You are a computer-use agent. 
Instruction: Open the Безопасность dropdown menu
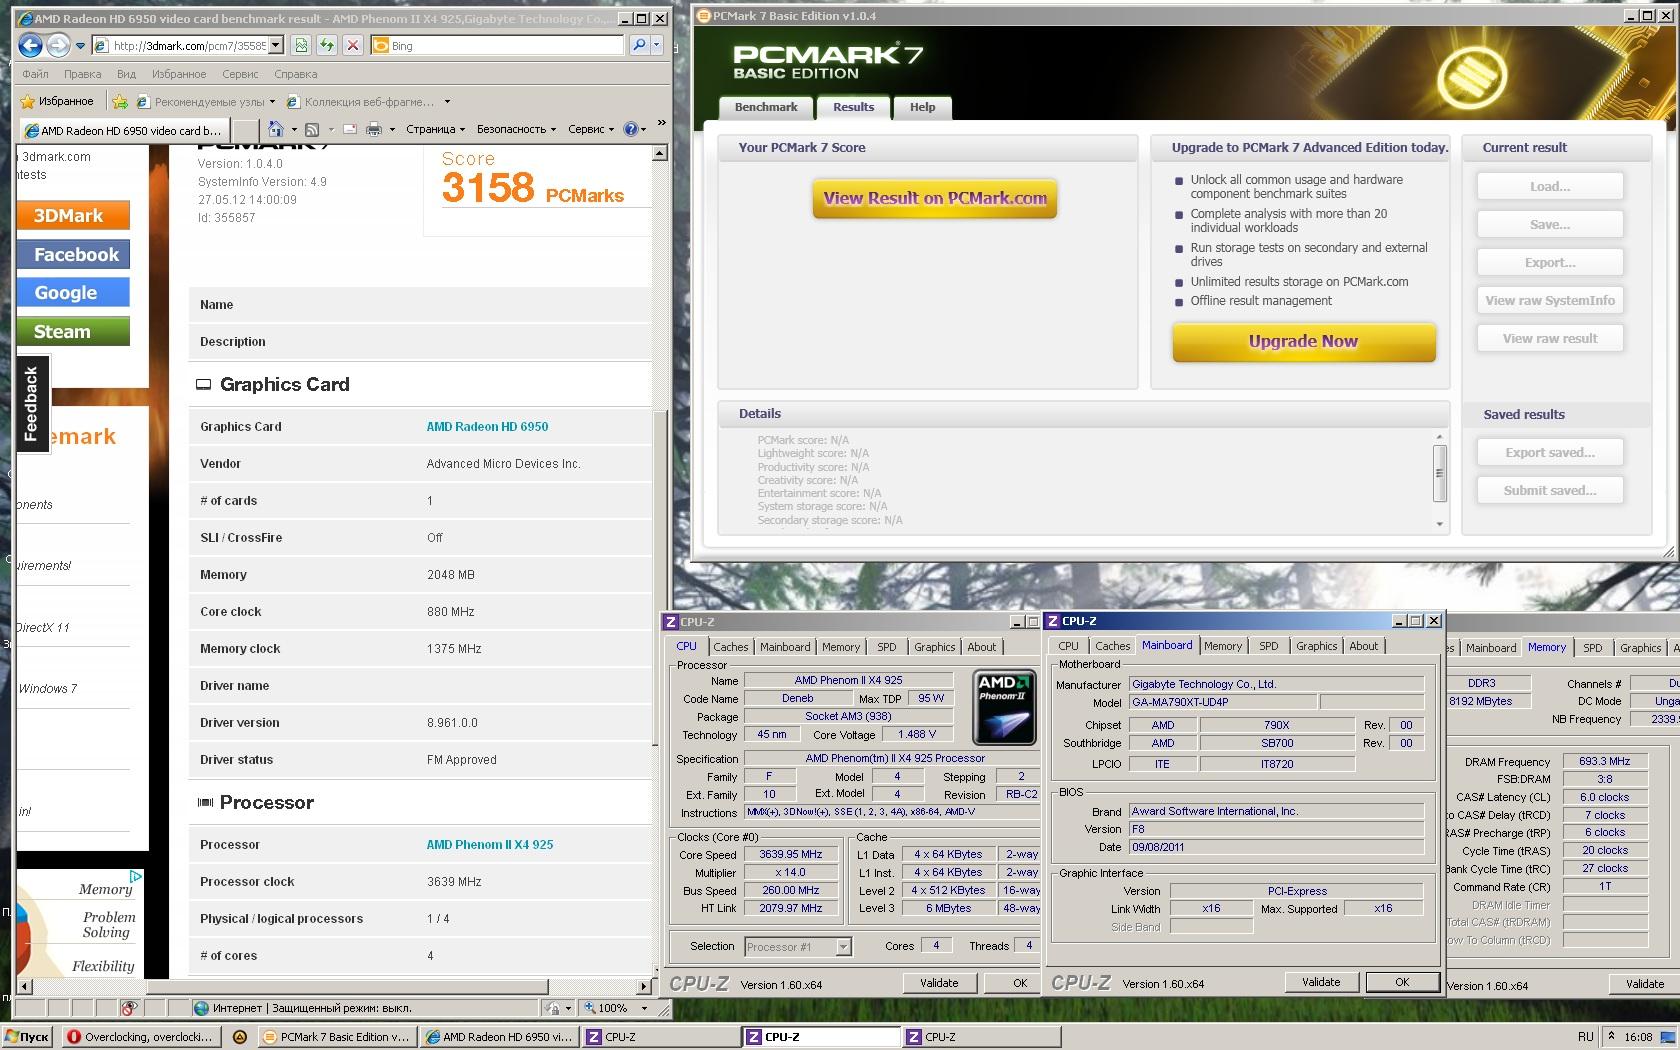click(x=516, y=129)
